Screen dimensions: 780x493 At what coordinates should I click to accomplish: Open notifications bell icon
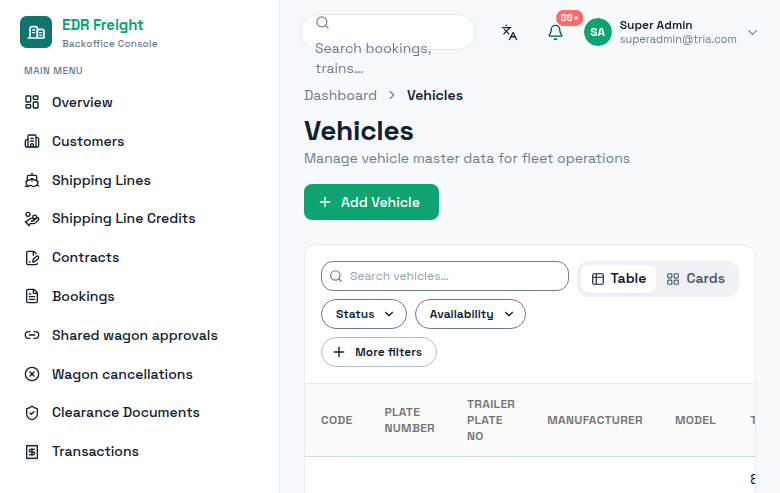(x=555, y=32)
